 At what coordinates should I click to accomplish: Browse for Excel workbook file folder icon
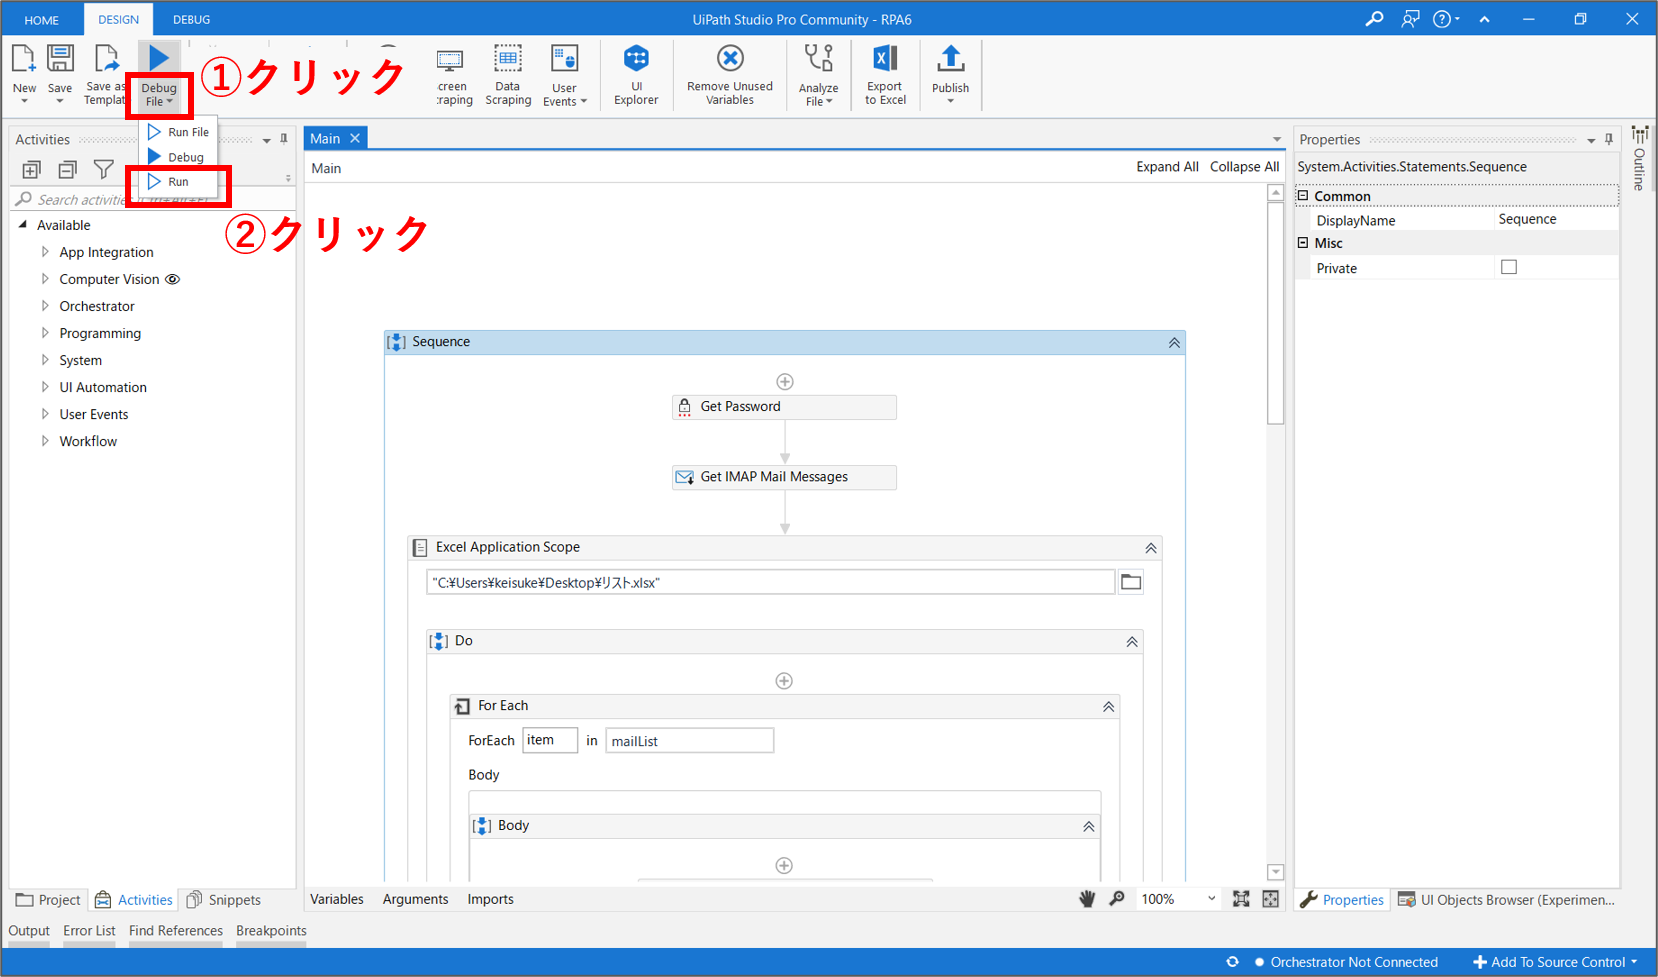coord(1131,582)
